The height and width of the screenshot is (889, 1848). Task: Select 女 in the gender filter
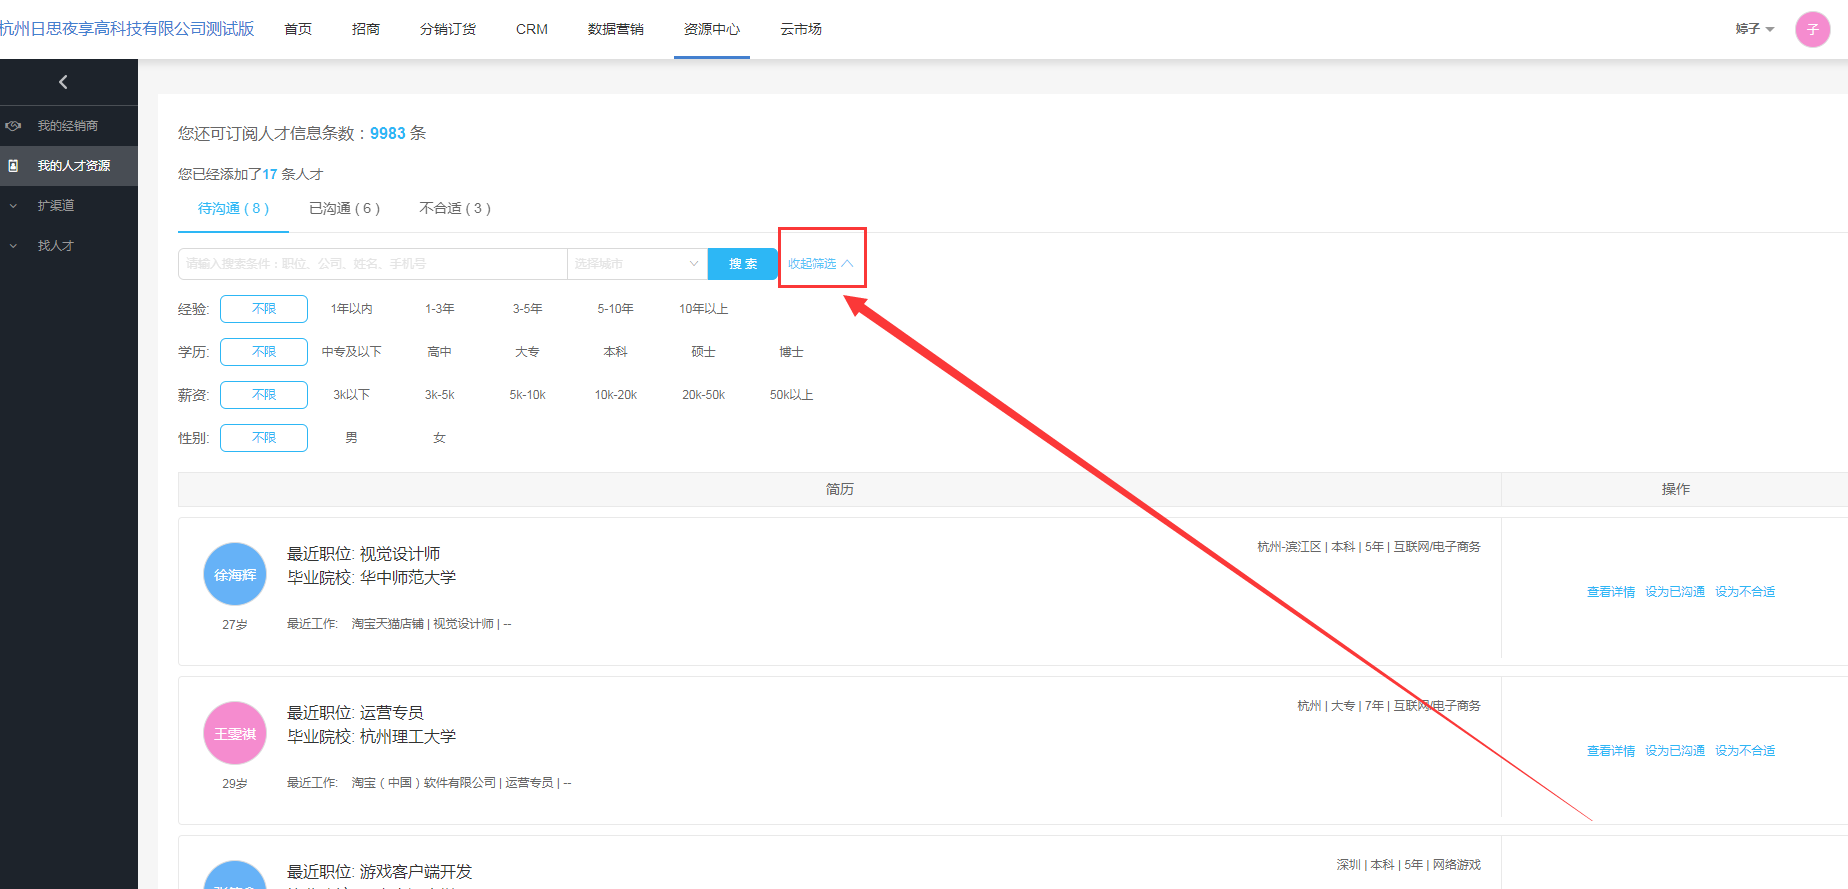click(x=439, y=438)
